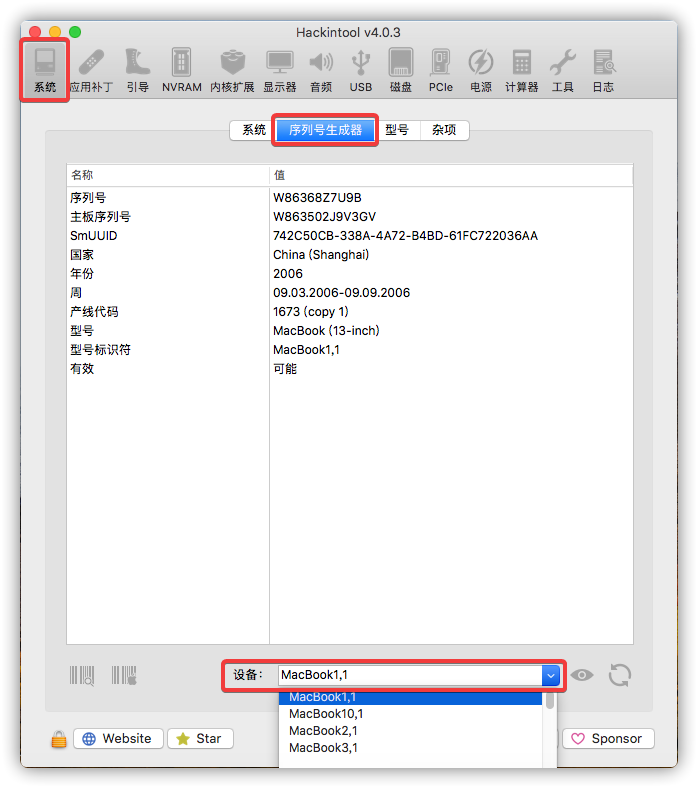The width and height of the screenshot is (698, 788).
Task: Switch to the 型号 tab
Action: [397, 130]
